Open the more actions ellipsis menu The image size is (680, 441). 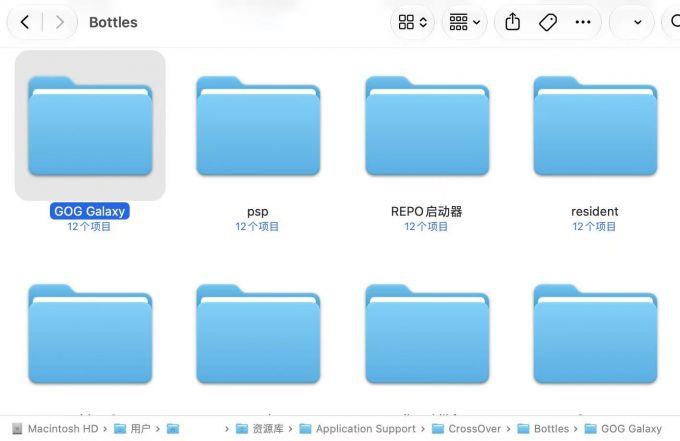coord(583,22)
